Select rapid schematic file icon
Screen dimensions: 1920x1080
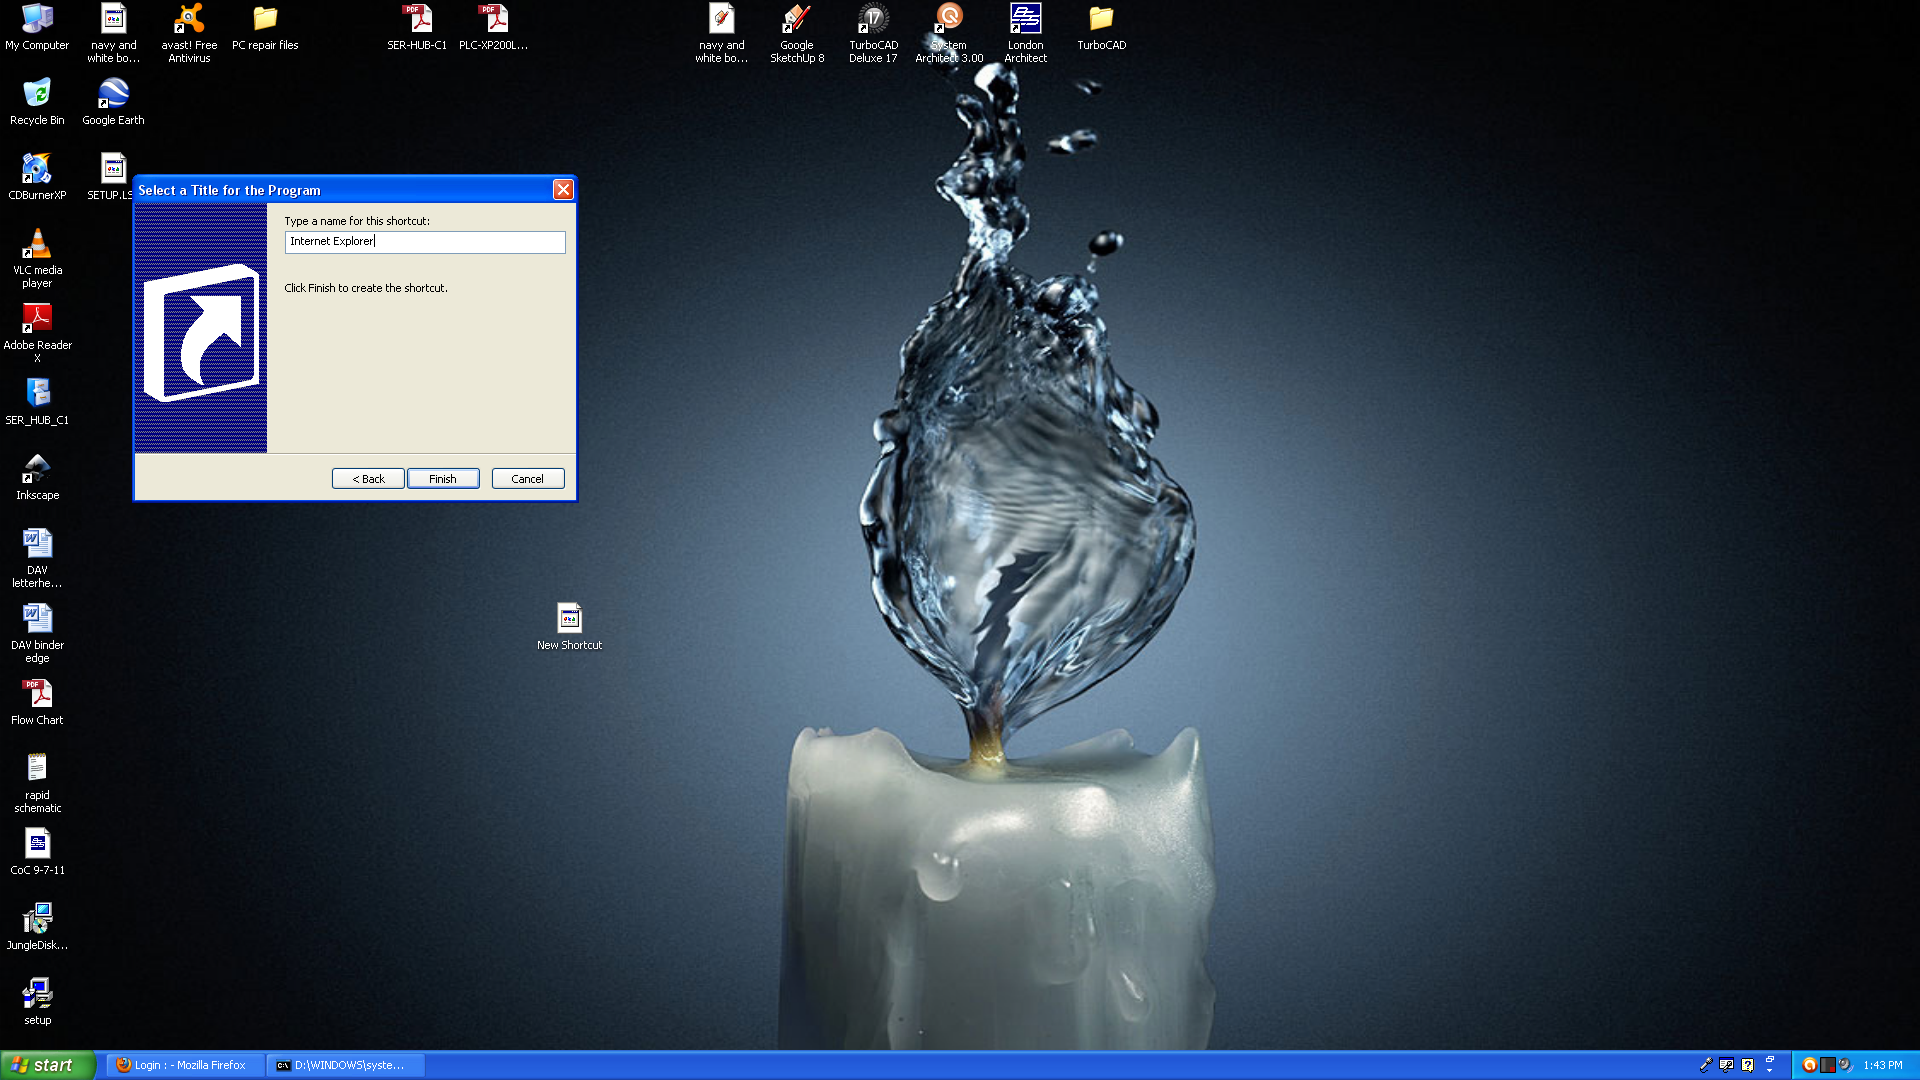click(37, 783)
